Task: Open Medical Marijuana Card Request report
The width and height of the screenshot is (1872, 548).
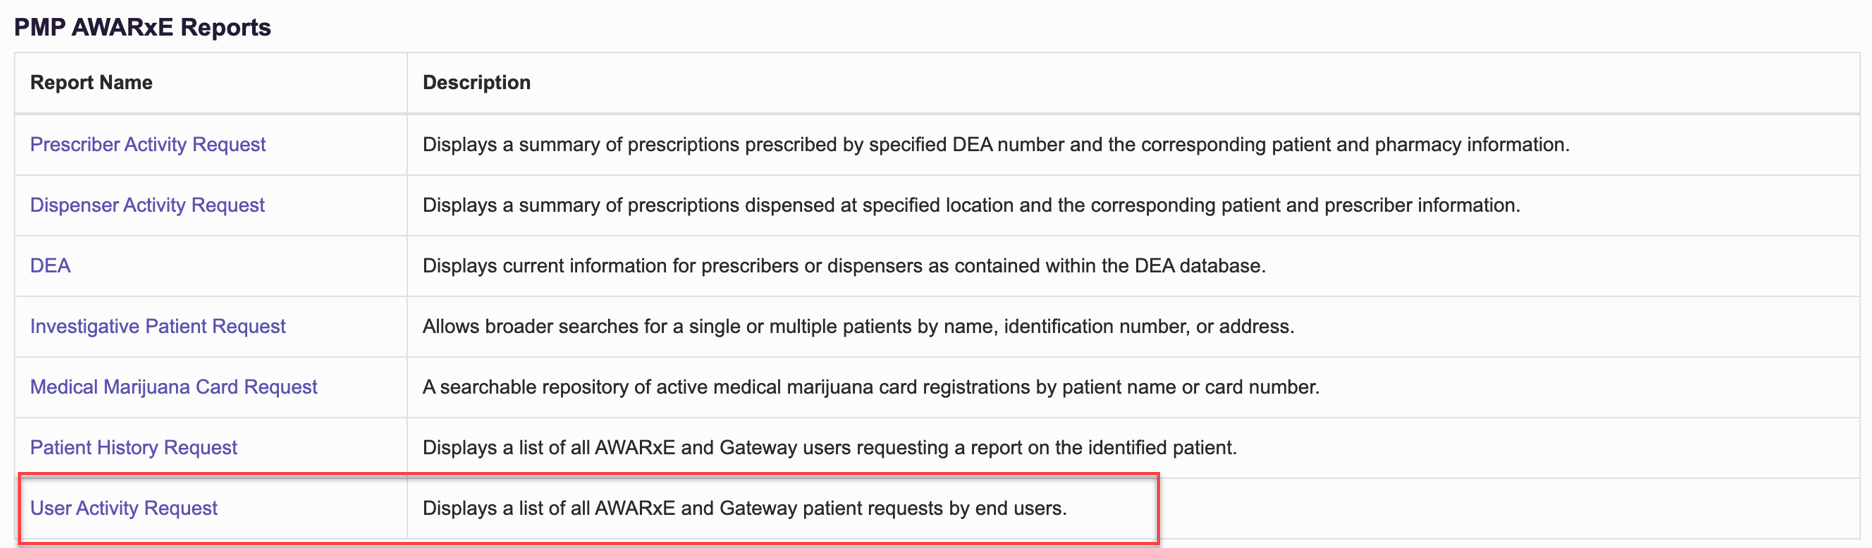Action: pyautogui.click(x=173, y=387)
